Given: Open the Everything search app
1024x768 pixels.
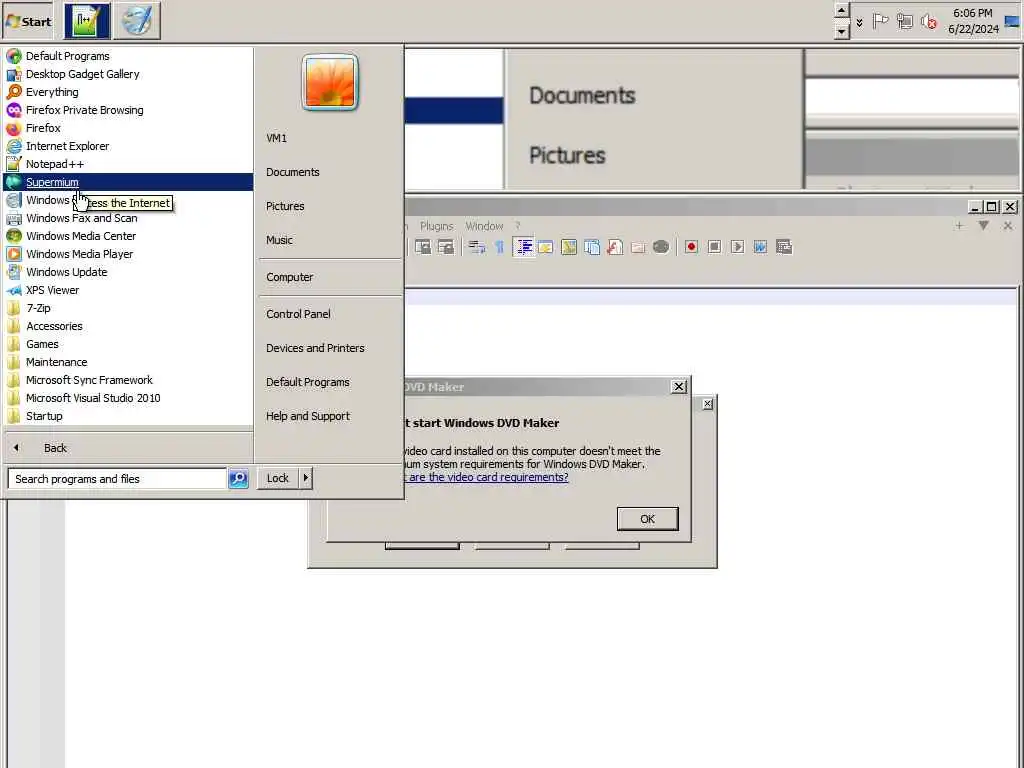Looking at the screenshot, I should 52,92.
